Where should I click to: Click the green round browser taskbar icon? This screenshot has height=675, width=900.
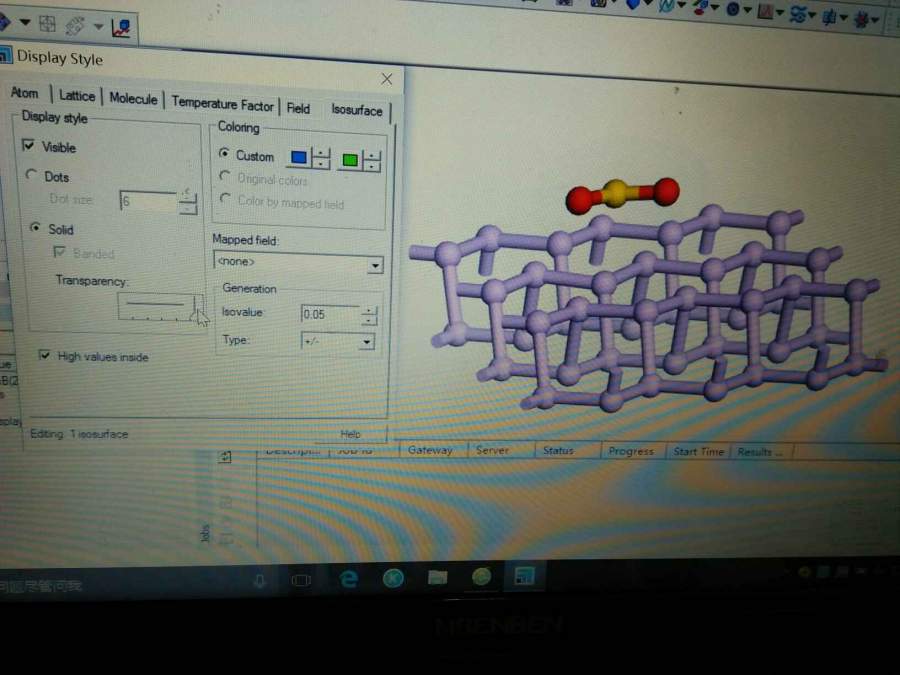[x=481, y=576]
